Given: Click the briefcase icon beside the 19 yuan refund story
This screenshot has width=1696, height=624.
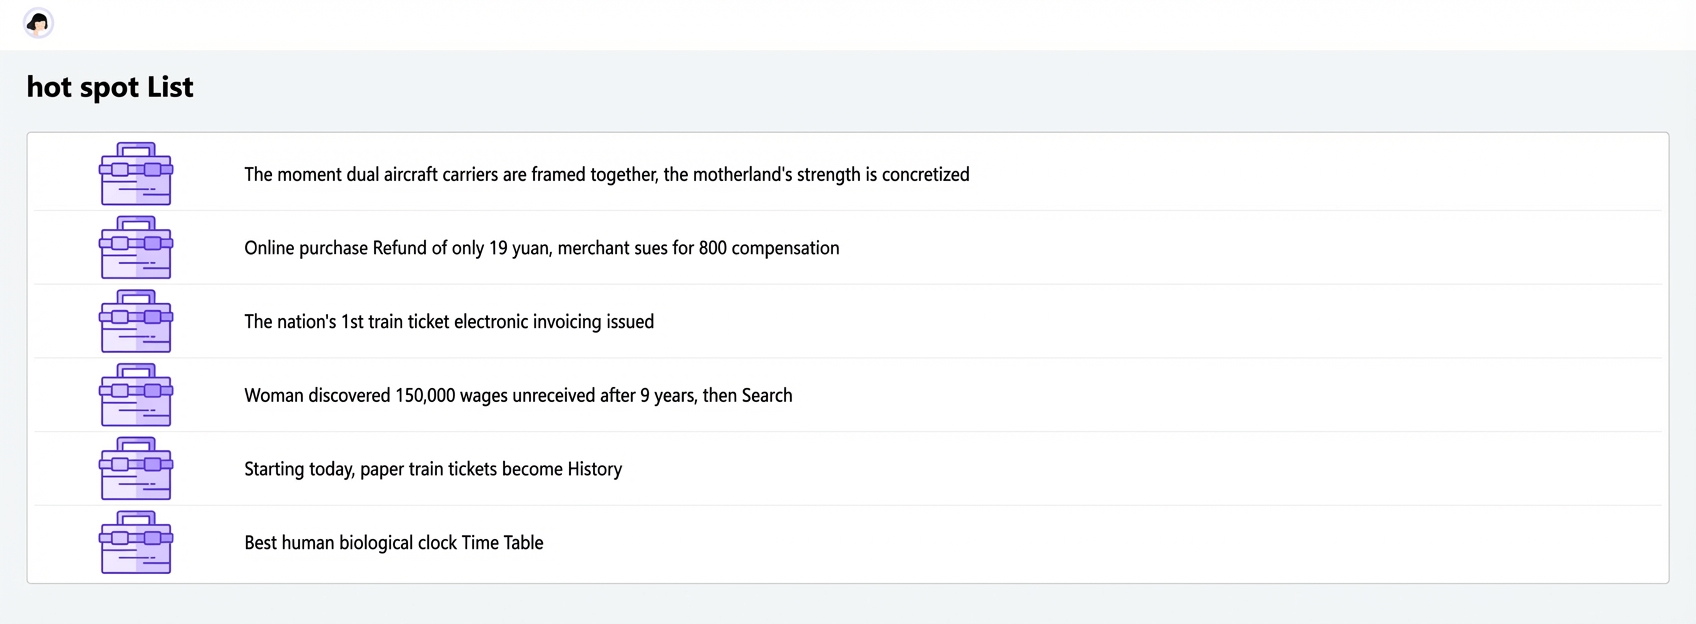Looking at the screenshot, I should [x=136, y=248].
